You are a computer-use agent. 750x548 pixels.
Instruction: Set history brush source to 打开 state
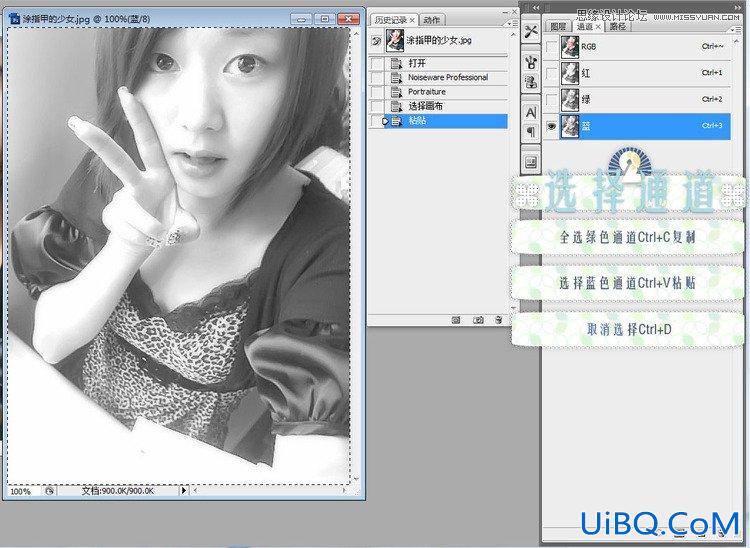point(377,63)
